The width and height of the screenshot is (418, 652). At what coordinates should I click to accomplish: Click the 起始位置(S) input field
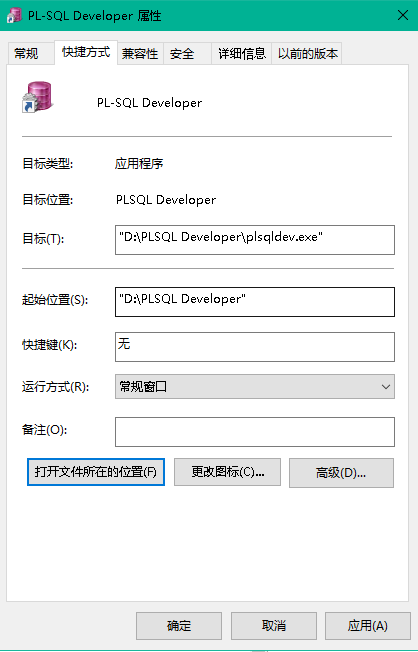[255, 302]
